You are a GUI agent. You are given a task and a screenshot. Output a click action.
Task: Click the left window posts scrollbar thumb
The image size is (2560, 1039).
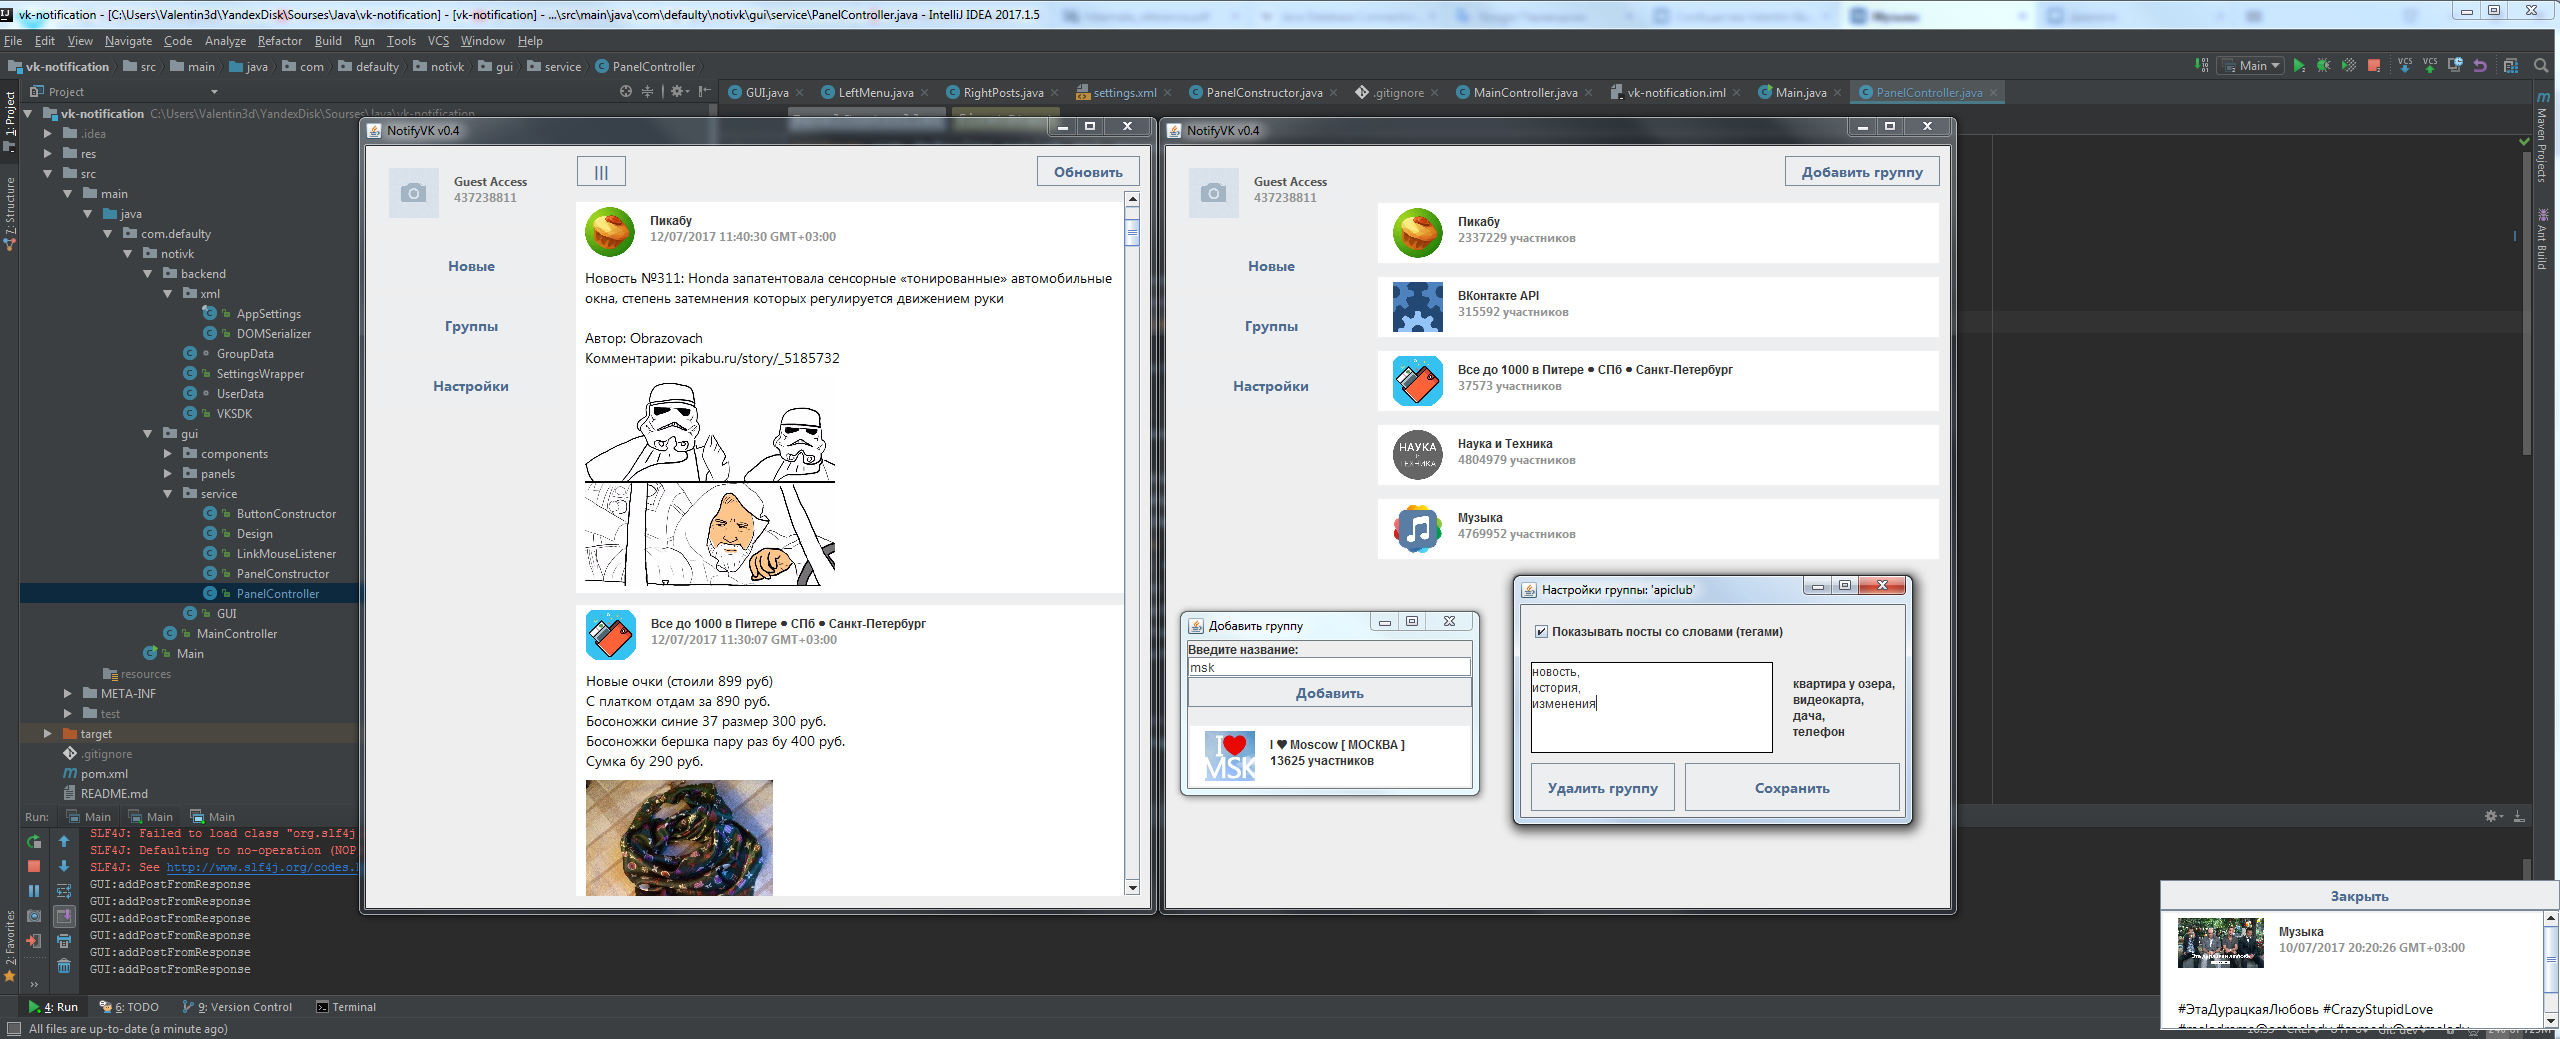click(1132, 235)
